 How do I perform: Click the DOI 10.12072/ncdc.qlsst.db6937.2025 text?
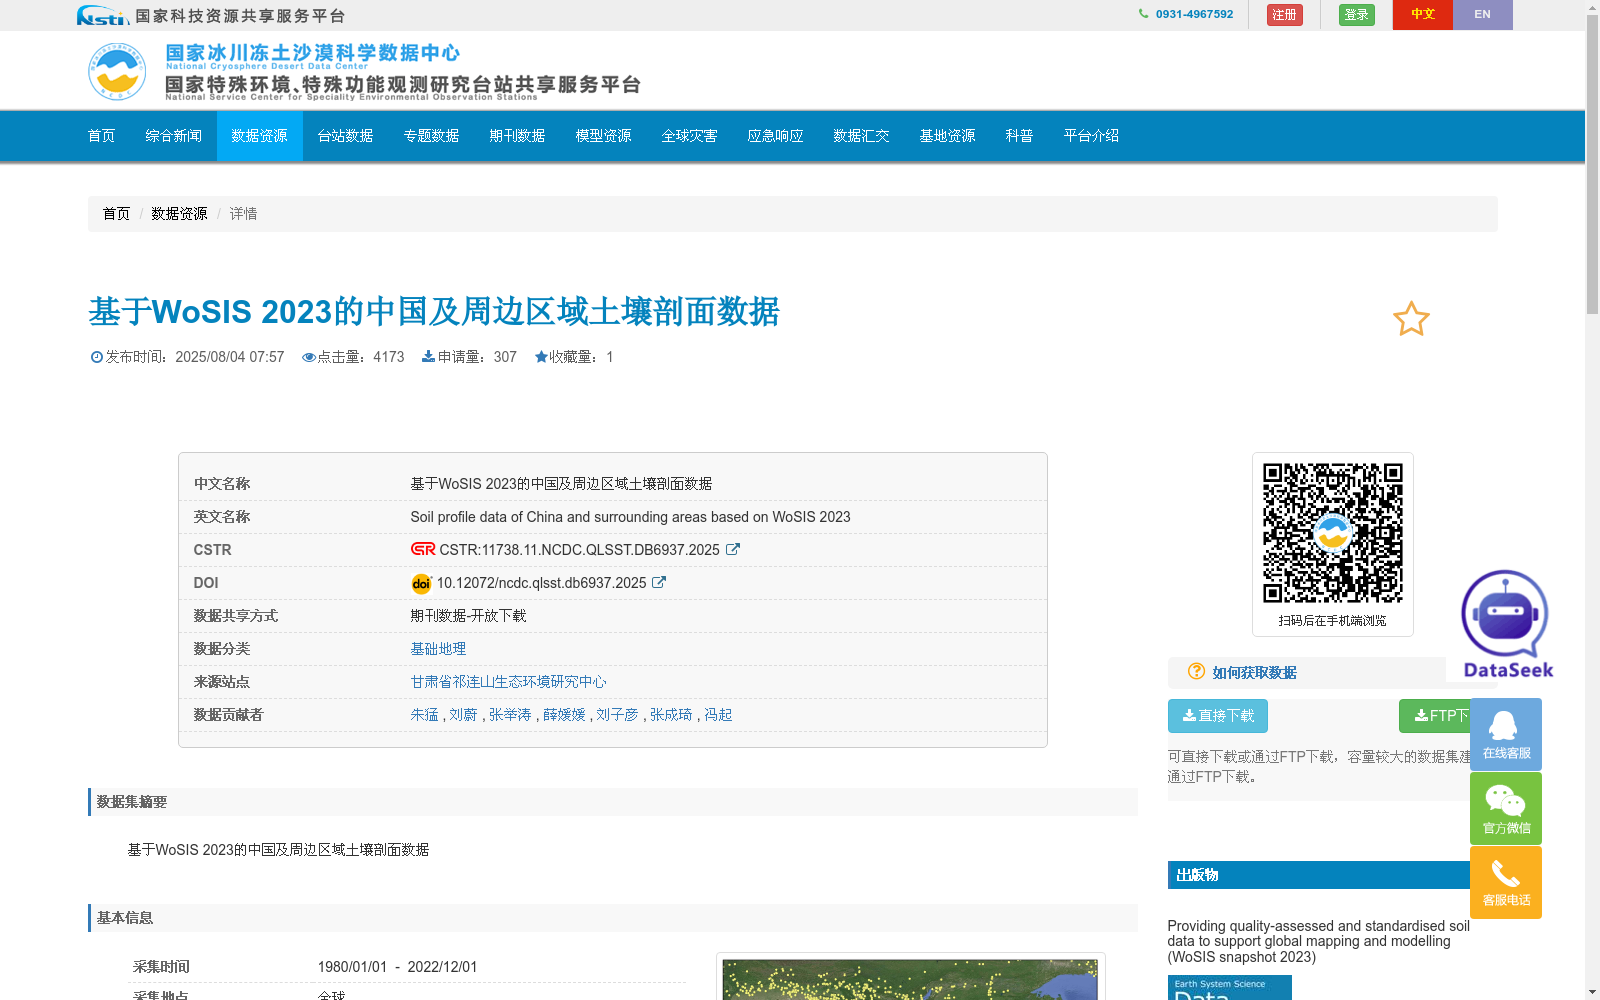(541, 583)
